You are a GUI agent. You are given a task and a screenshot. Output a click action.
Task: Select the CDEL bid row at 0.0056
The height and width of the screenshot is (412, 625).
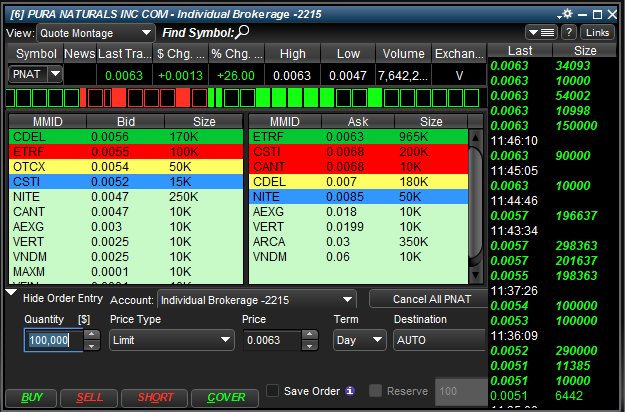tap(126, 137)
